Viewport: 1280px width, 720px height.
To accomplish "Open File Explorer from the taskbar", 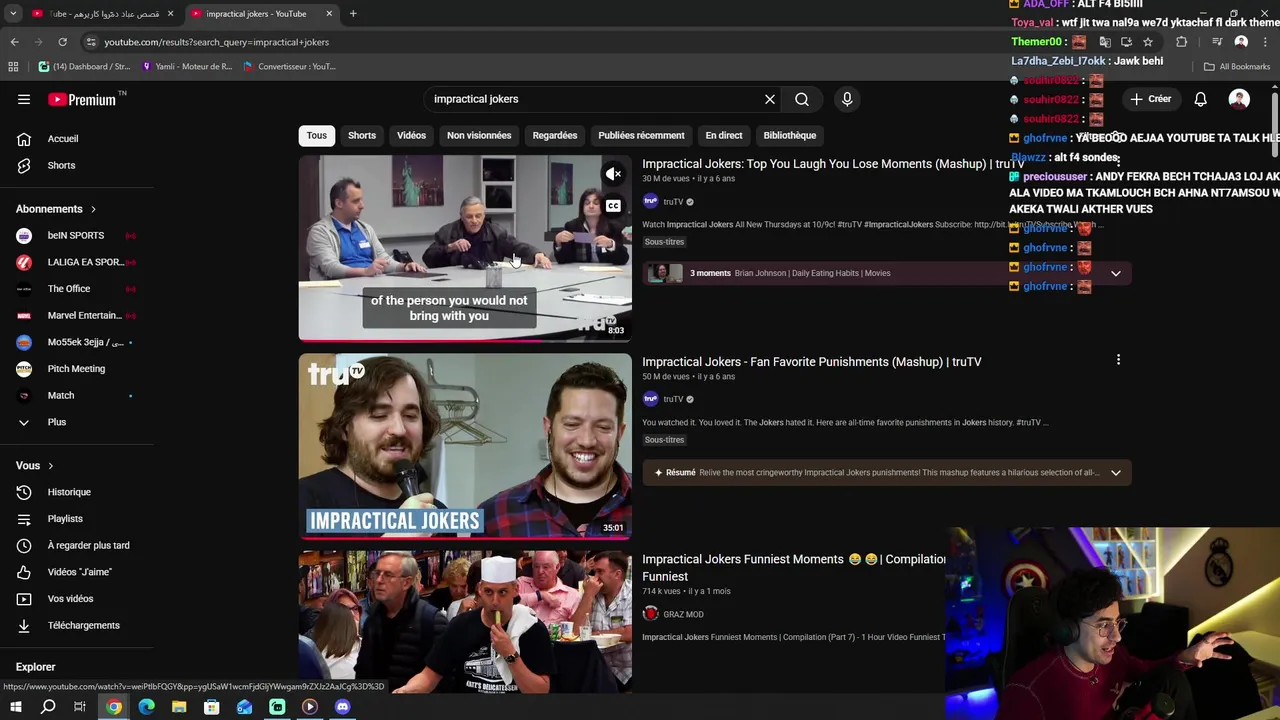I will tap(179, 707).
